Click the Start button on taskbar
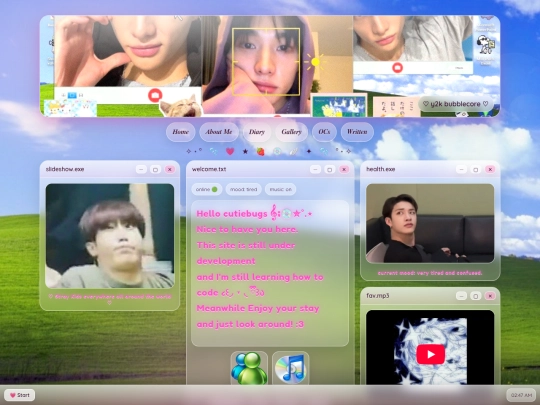The height and width of the screenshot is (405, 540). click(20, 395)
